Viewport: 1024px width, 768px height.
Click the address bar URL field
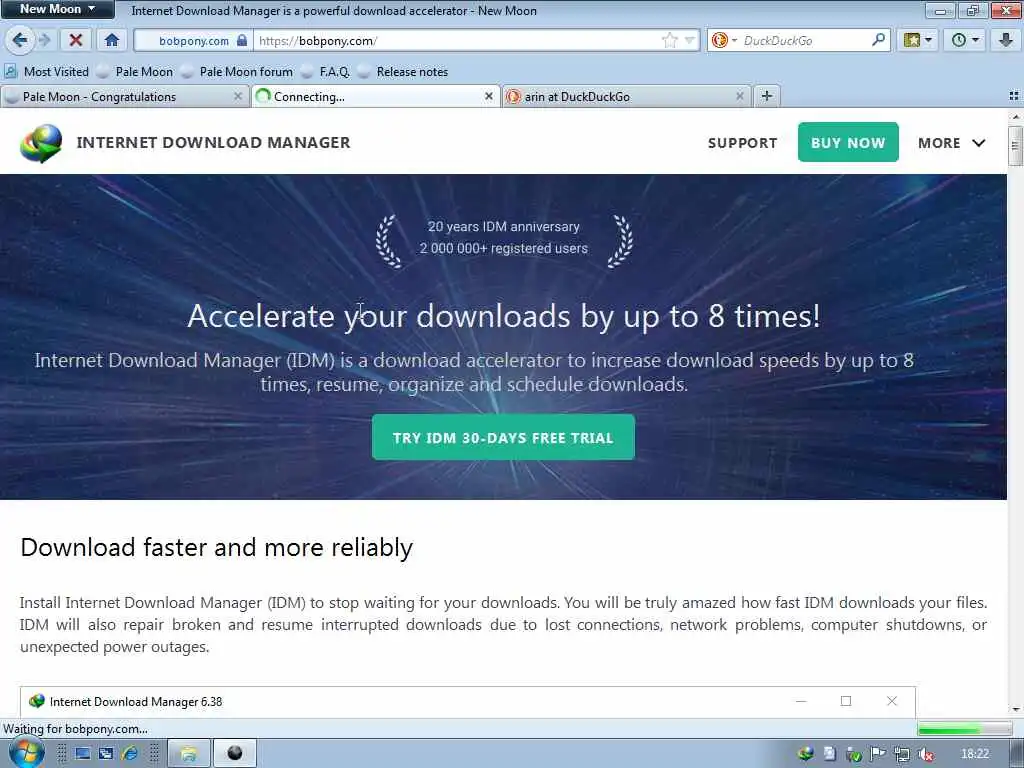(x=457, y=40)
